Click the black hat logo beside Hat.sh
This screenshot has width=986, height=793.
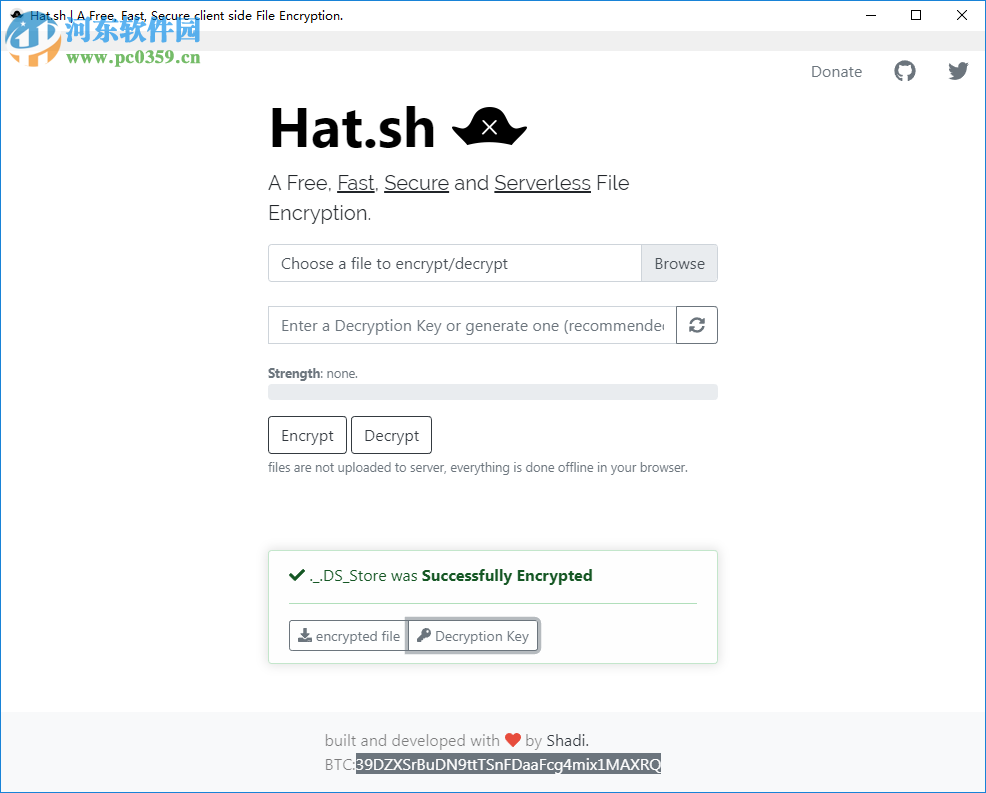[x=489, y=127]
